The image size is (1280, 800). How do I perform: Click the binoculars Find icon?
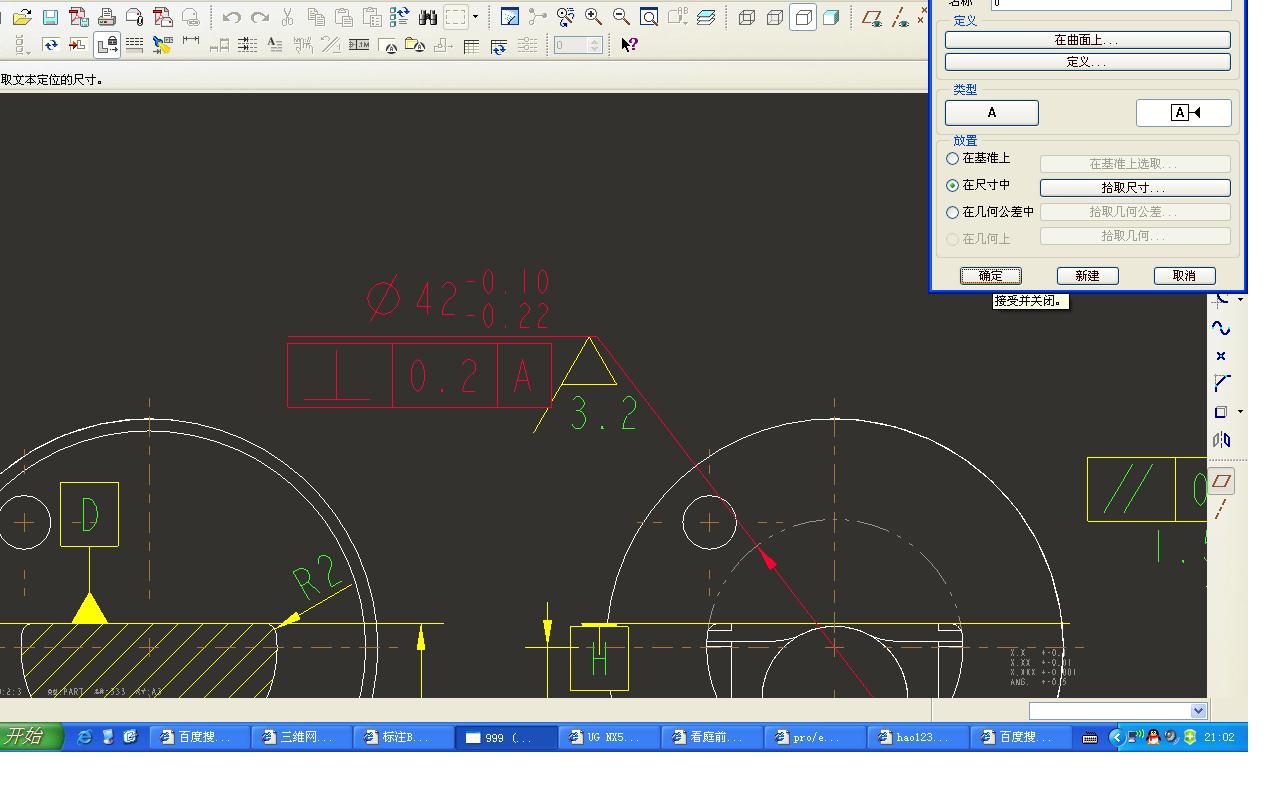(x=428, y=17)
